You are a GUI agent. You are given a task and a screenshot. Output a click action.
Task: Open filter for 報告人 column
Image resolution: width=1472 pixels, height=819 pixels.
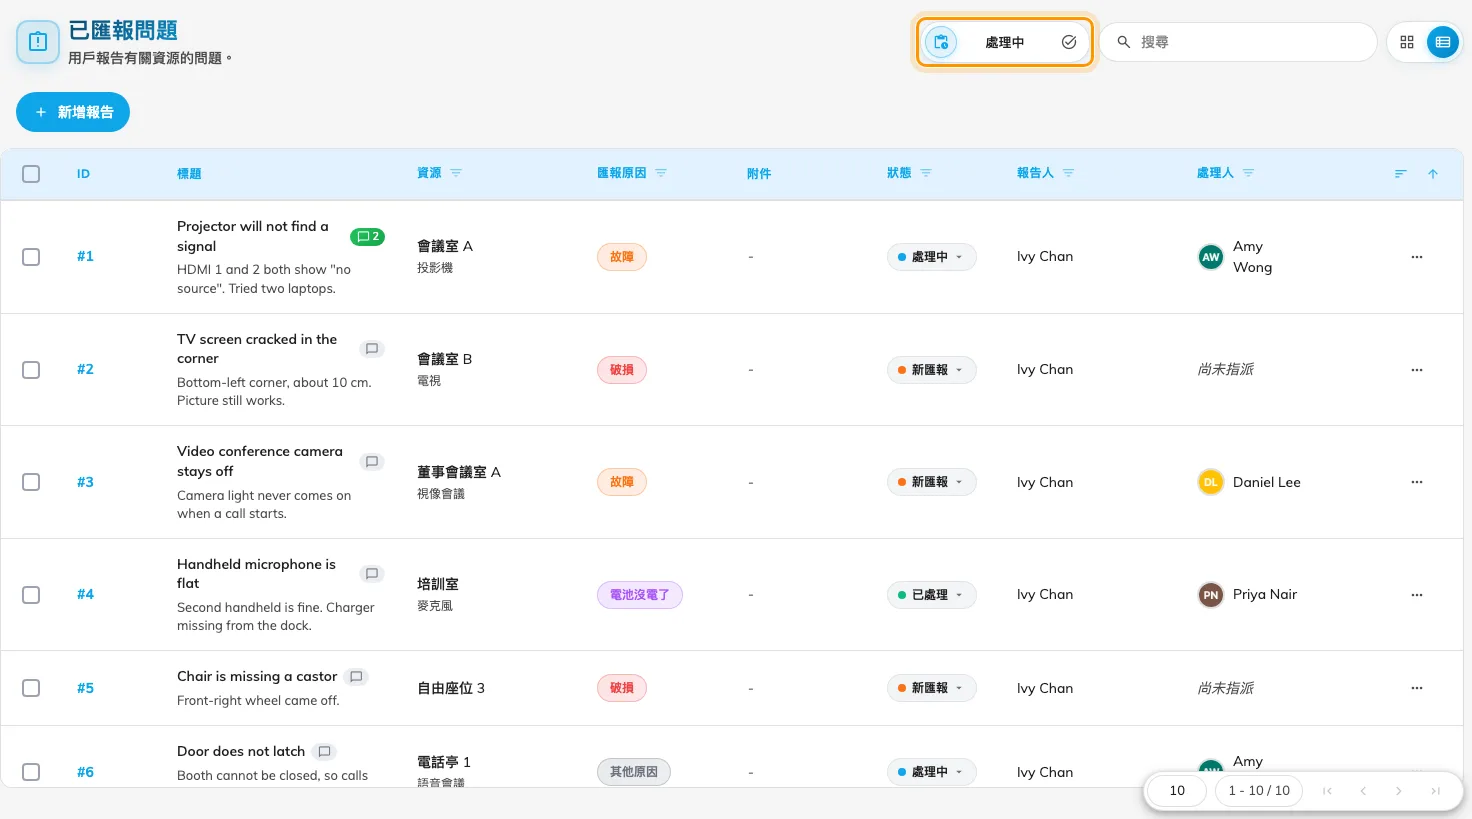coord(1069,173)
